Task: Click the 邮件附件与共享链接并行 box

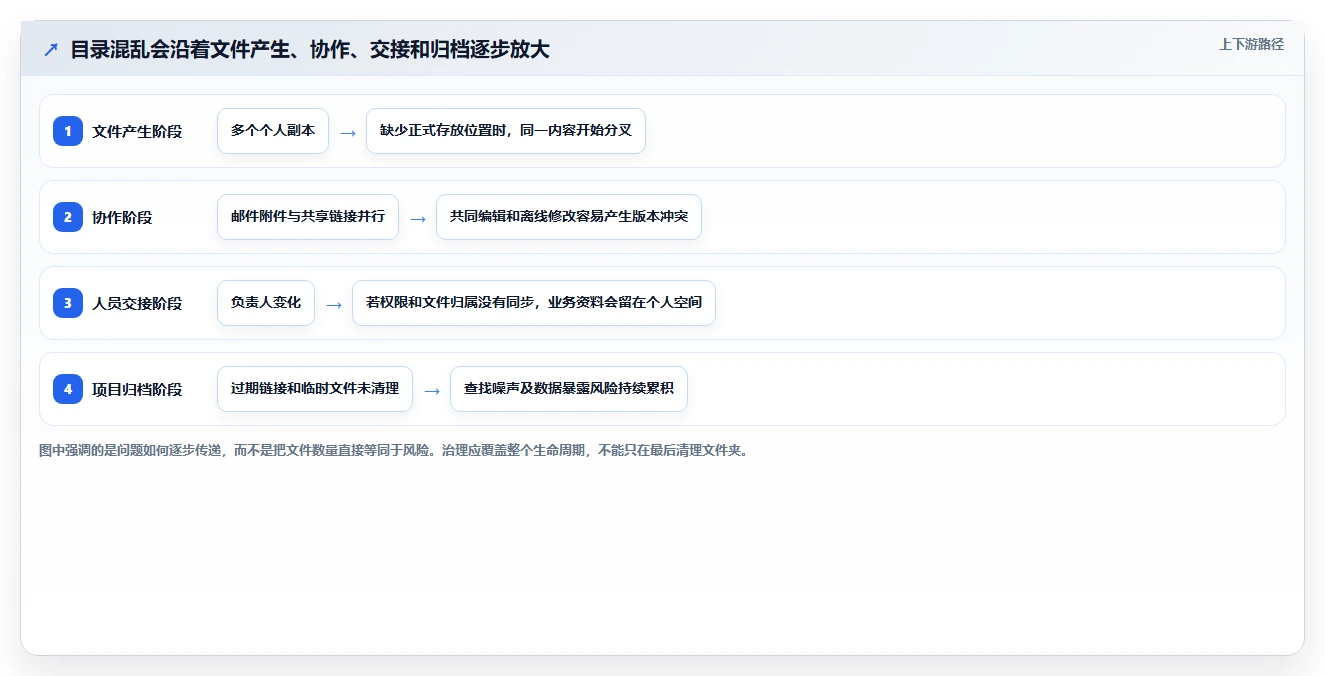Action: pos(308,217)
